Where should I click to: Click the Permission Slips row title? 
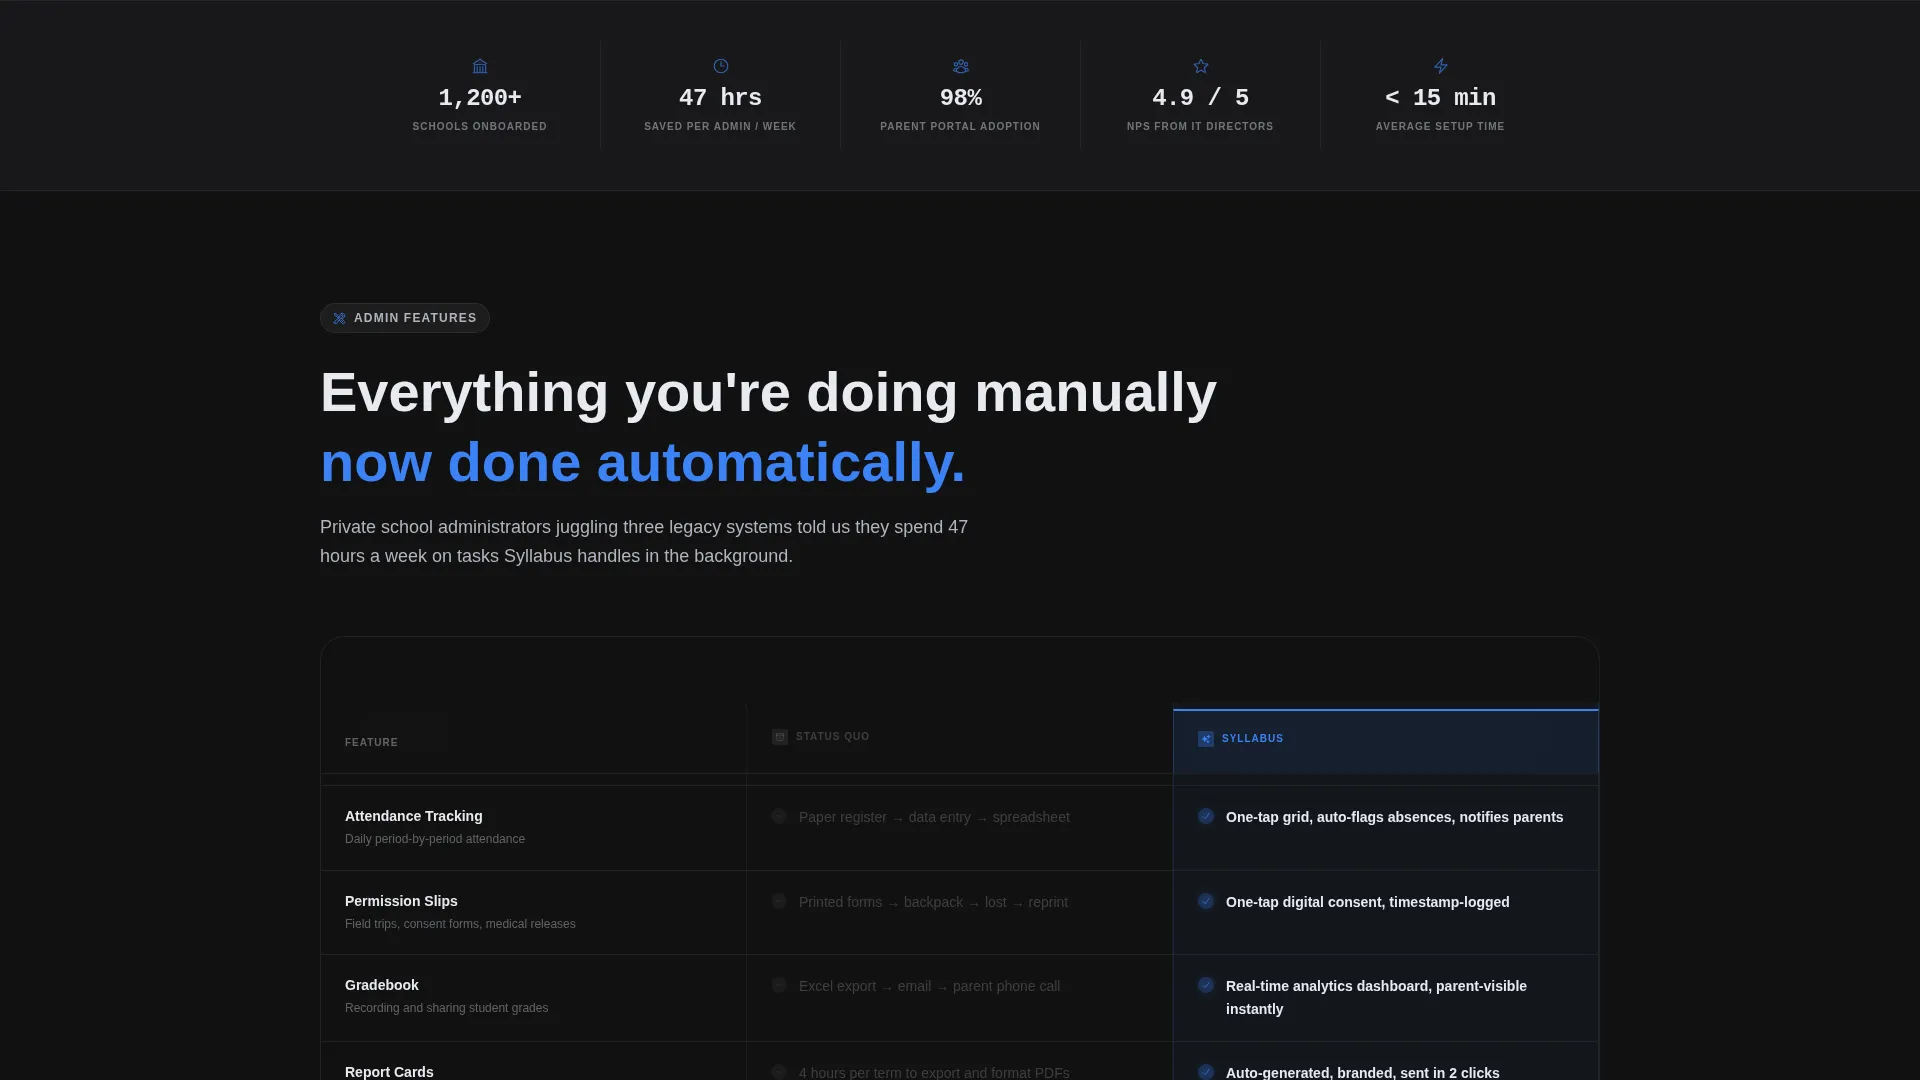click(x=401, y=901)
